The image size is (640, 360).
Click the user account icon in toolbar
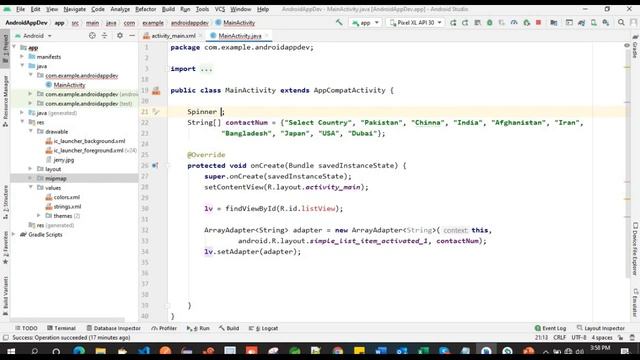(x=633, y=23)
